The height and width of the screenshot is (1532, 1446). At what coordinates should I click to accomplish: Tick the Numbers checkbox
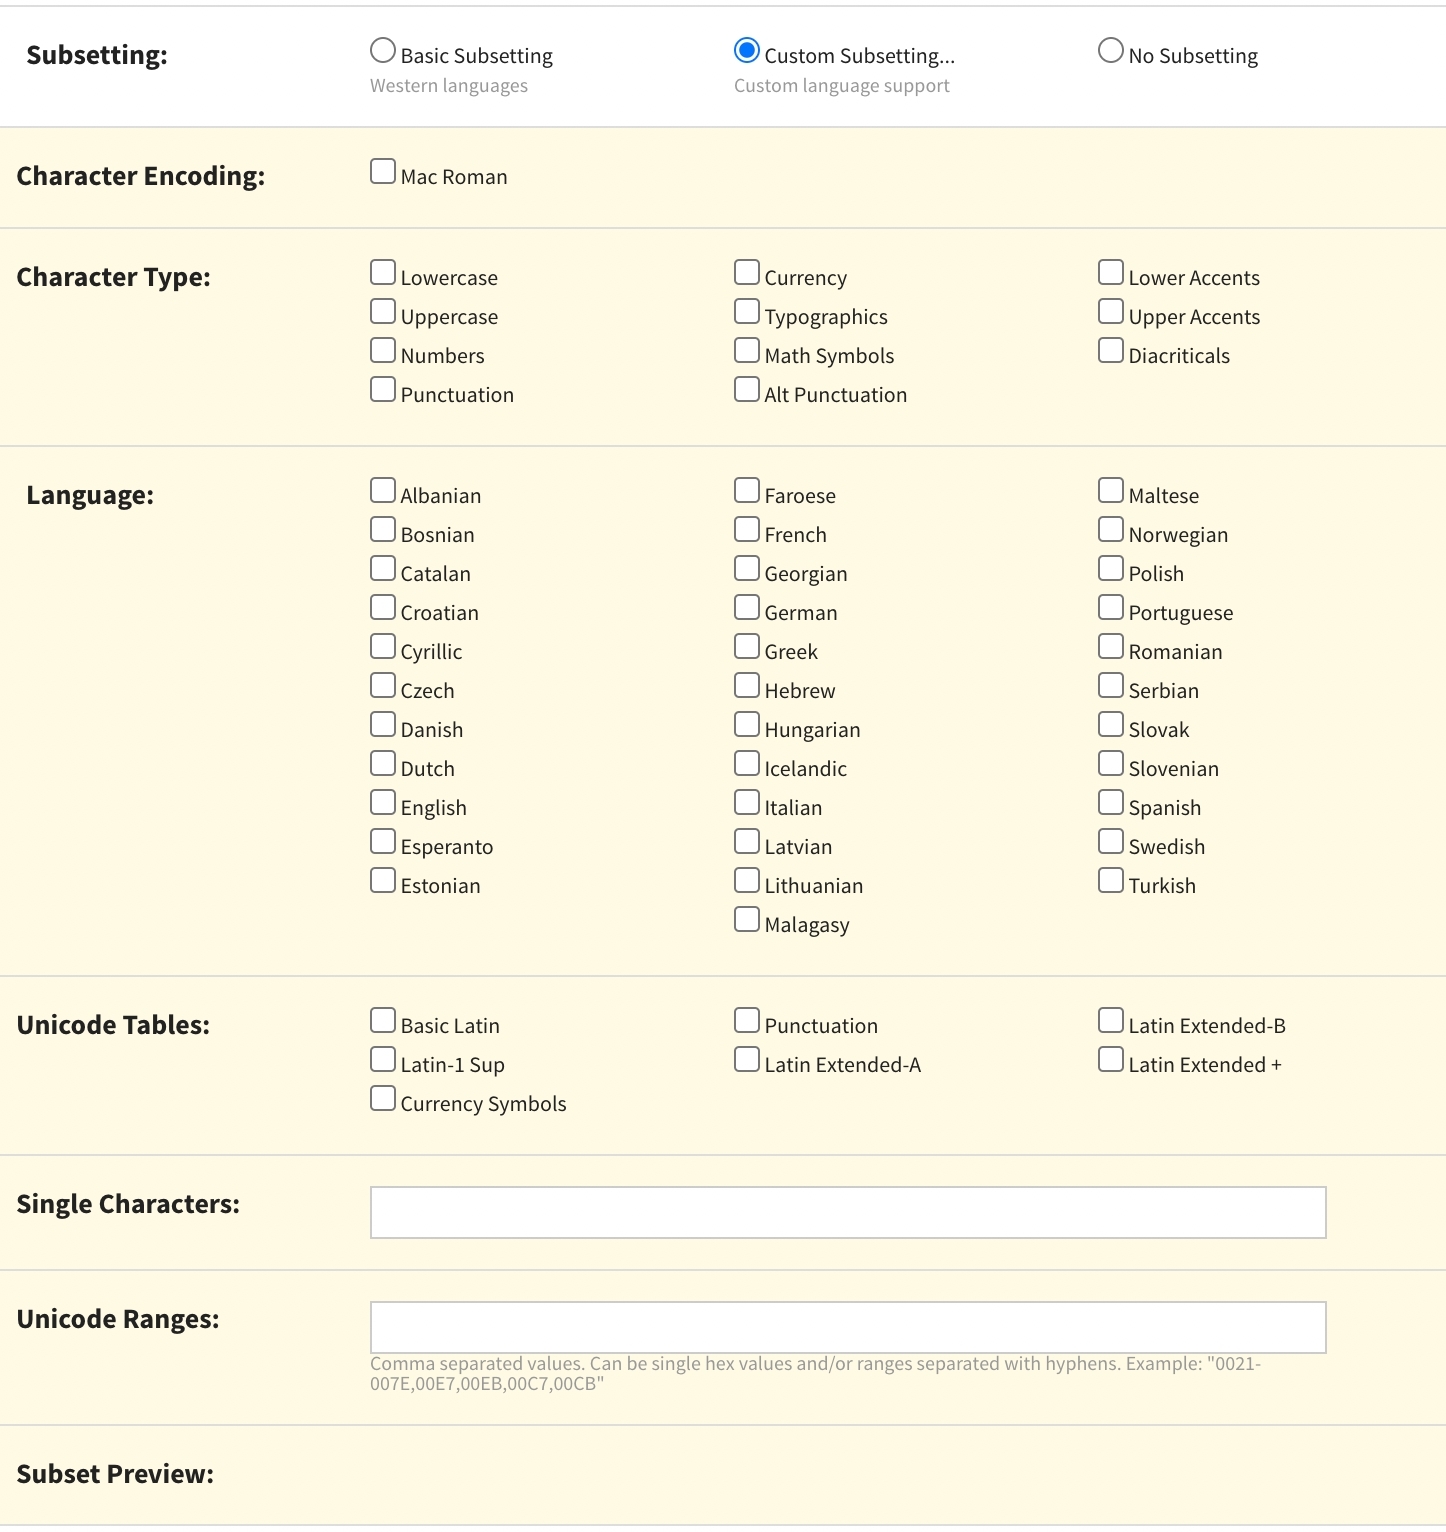[x=383, y=351]
